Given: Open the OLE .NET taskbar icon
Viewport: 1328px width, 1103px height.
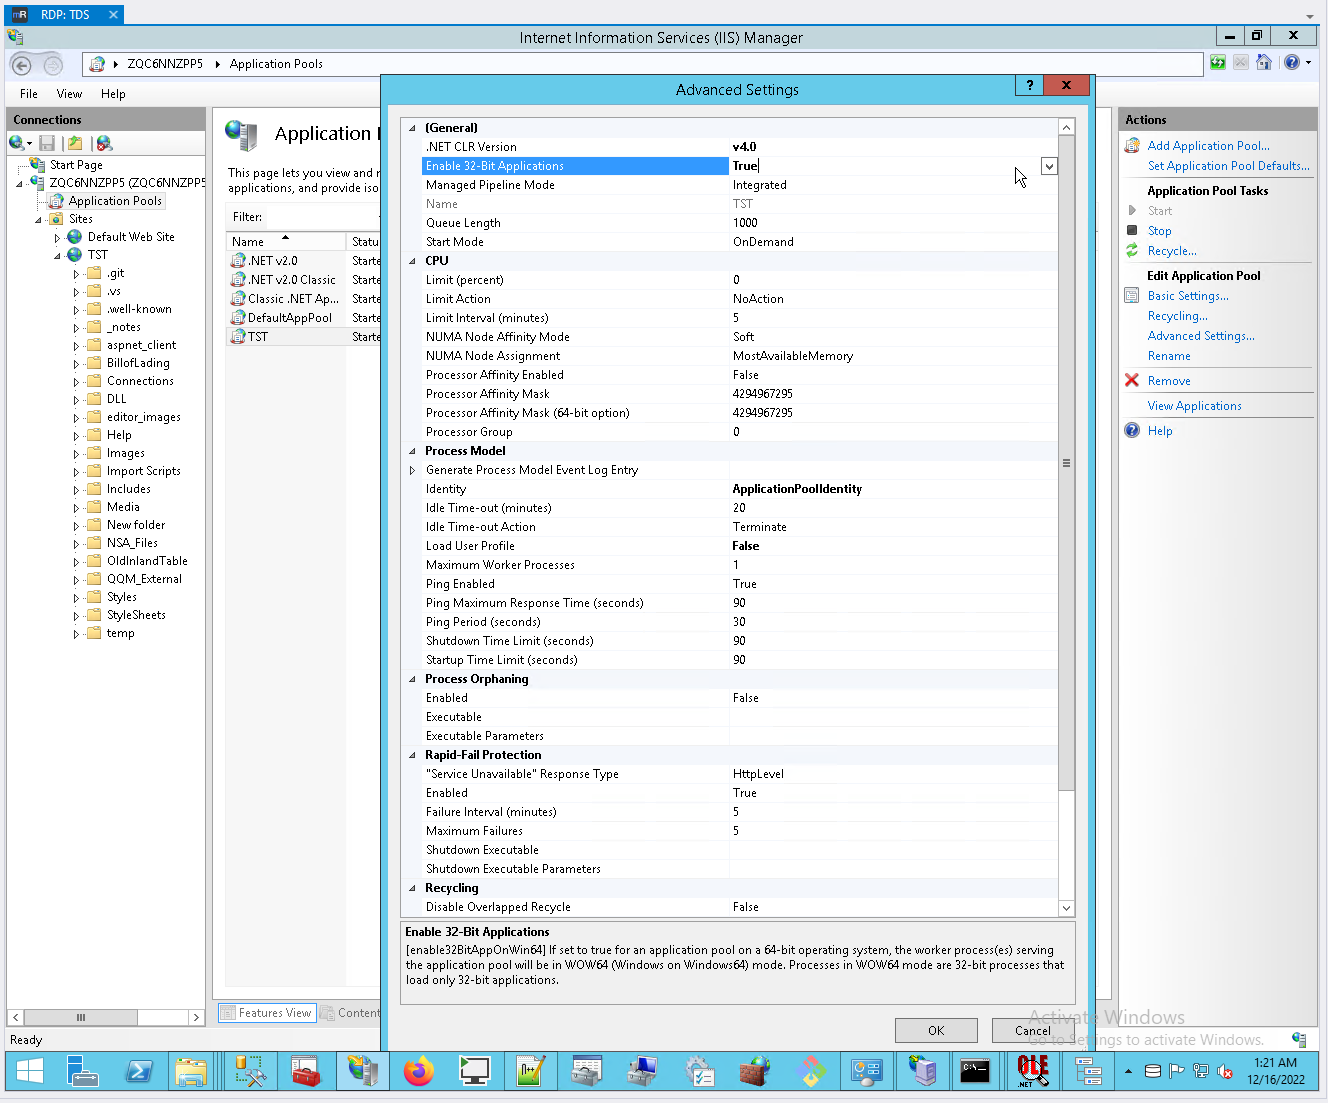Looking at the screenshot, I should pyautogui.click(x=1033, y=1072).
